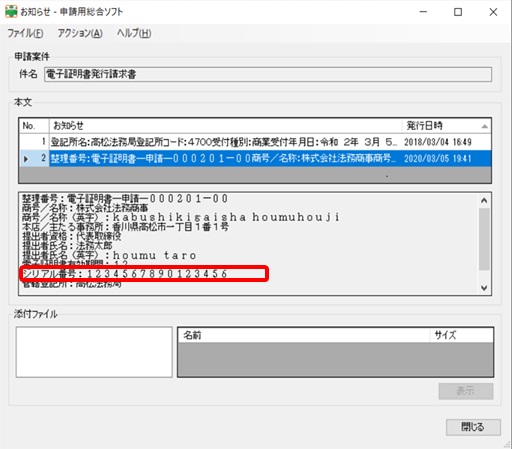Click the お知らせ column header

[226, 126]
